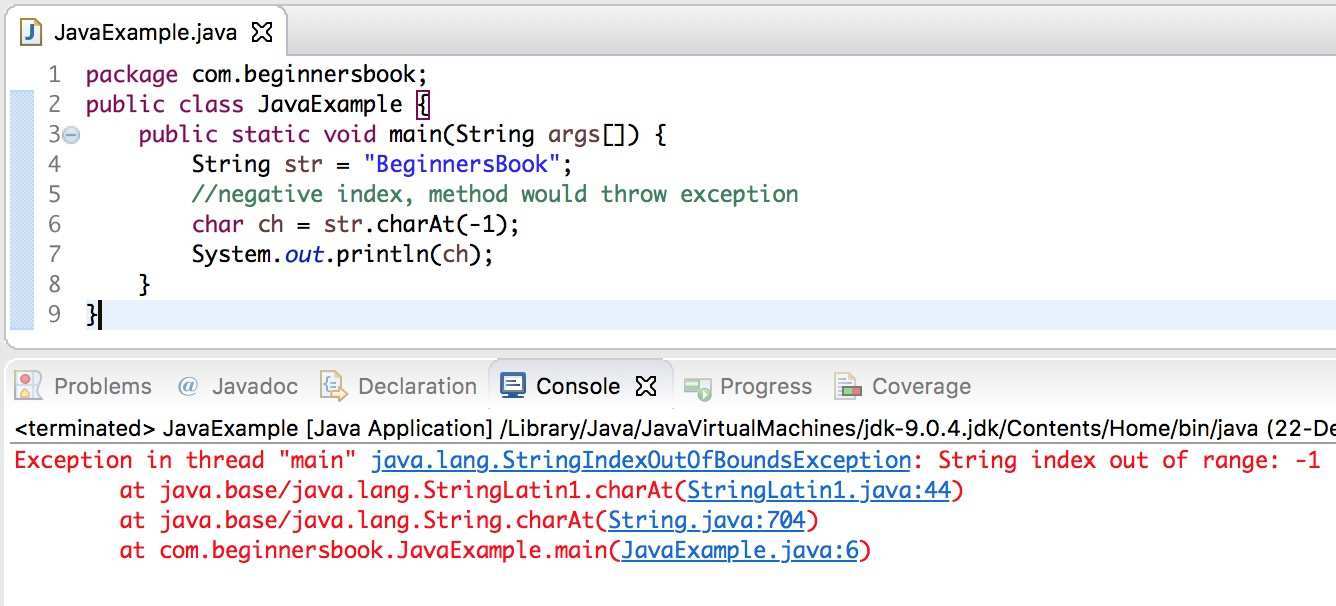Image resolution: width=1336 pixels, height=606 pixels.
Task: Follow the StringLatin1.java:44 stack trace link
Action: pos(818,491)
